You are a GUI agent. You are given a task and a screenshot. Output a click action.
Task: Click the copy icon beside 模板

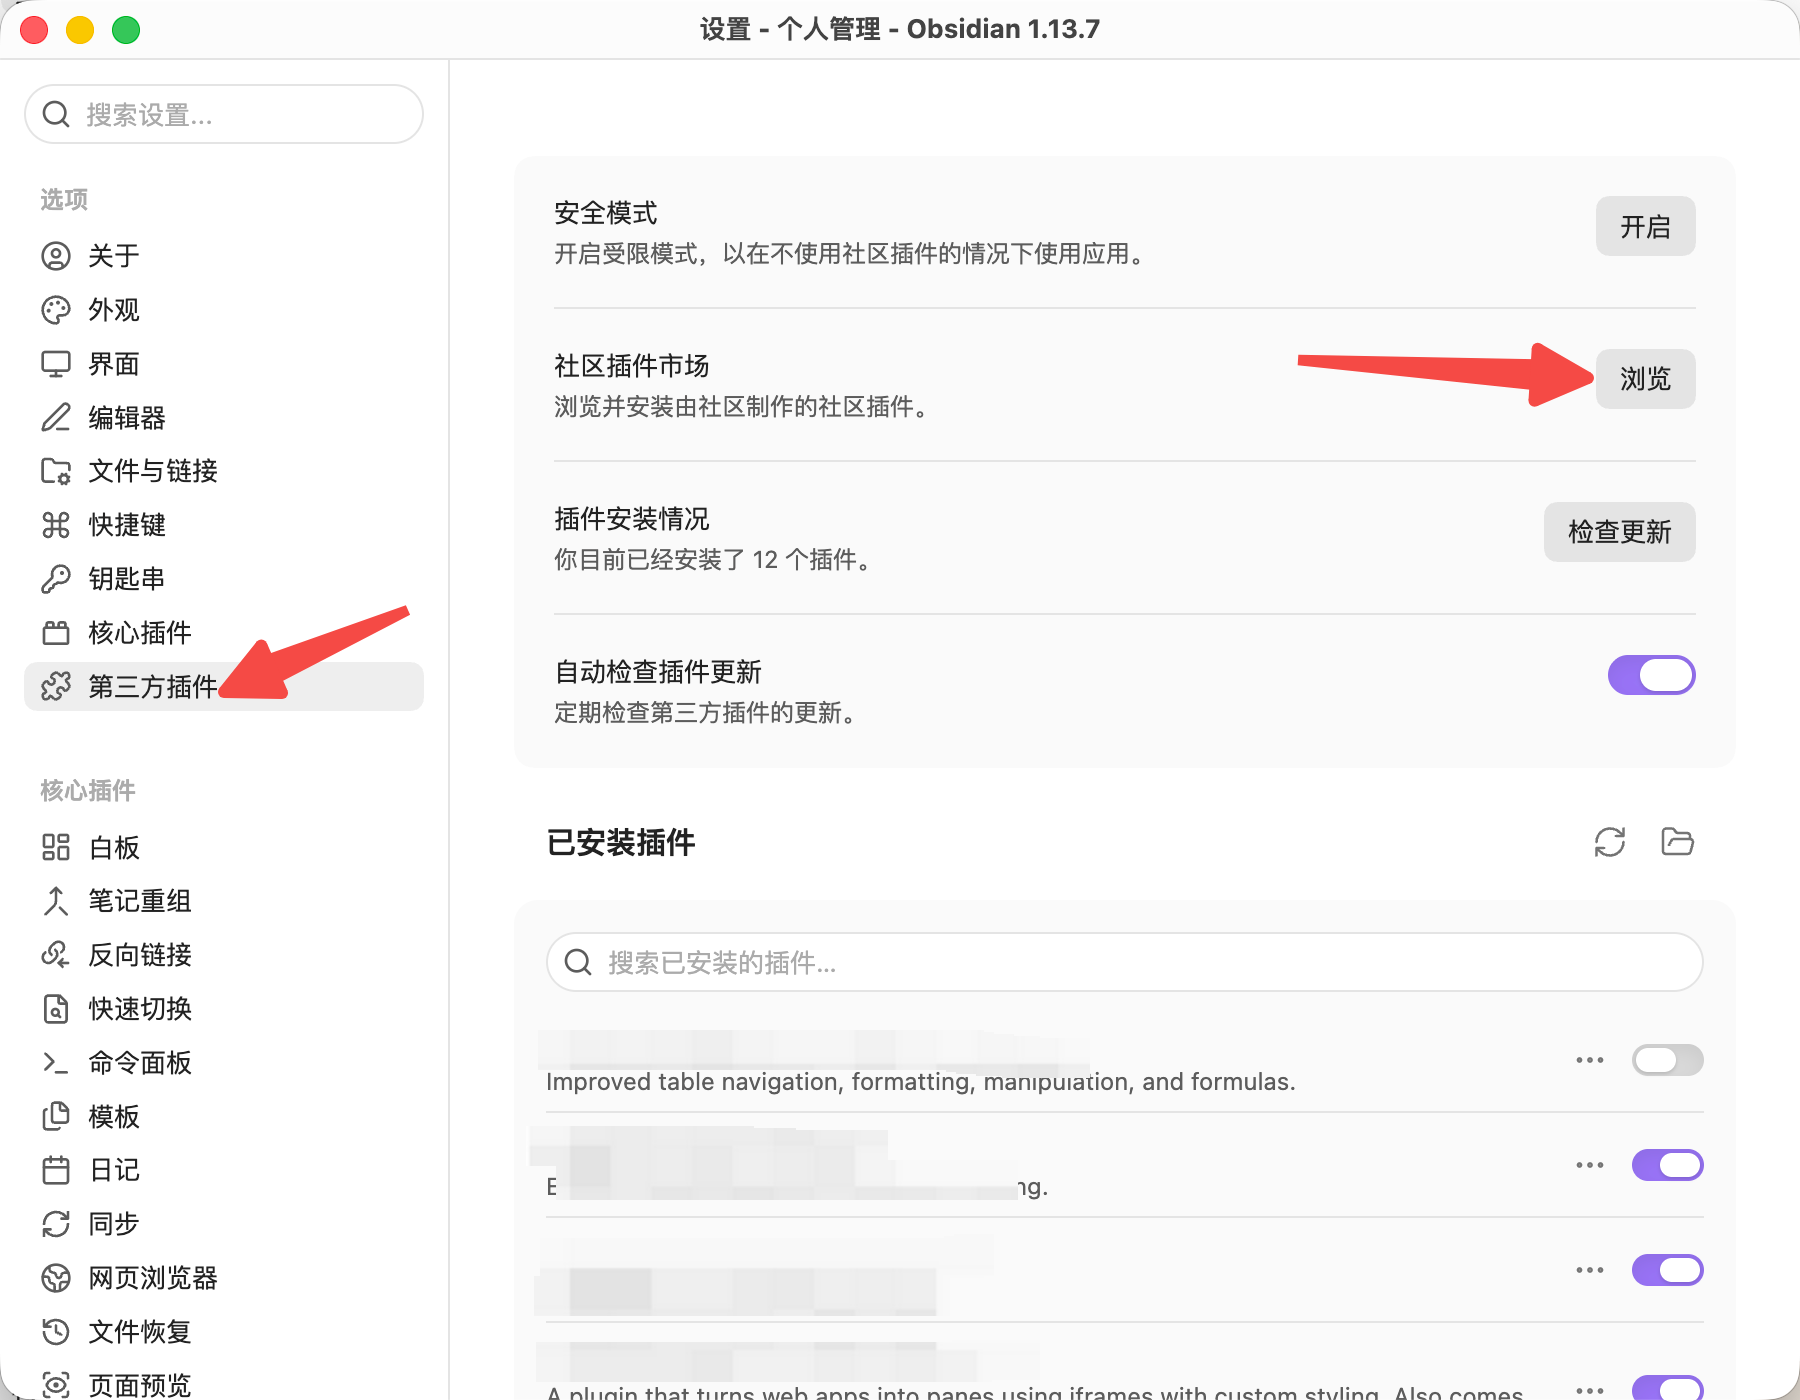click(56, 1117)
